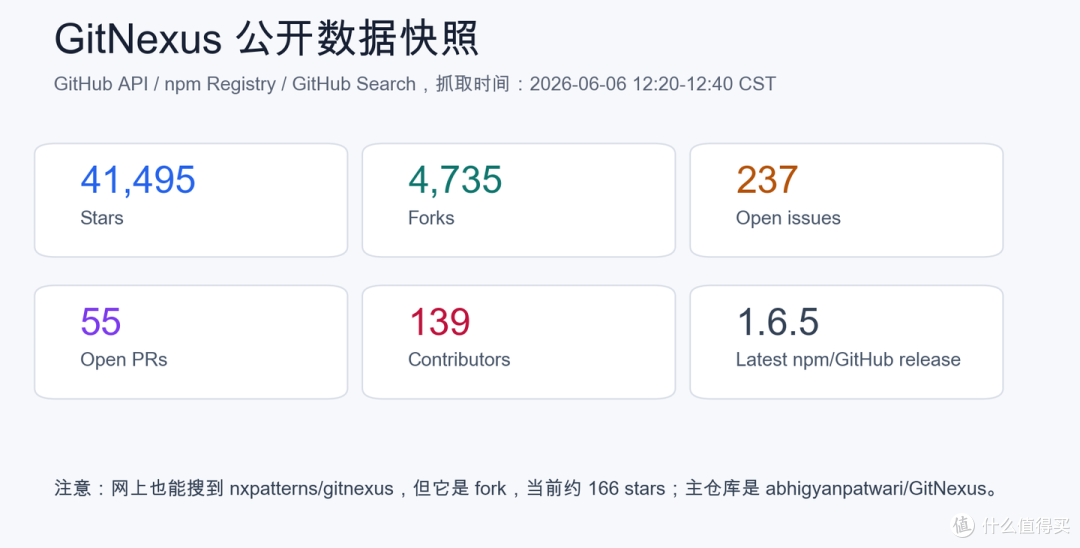Viewport: 1080px width, 548px height.
Task: Click the Latest npm/GitHub release label
Action: click(x=848, y=359)
